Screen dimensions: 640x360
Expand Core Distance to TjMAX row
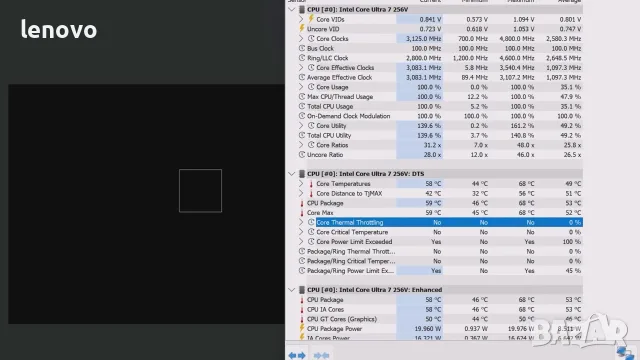(x=301, y=193)
